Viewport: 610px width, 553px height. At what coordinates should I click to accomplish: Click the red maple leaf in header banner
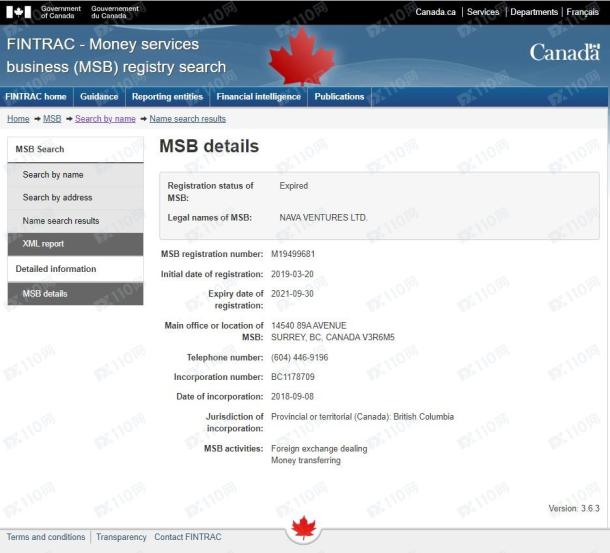[x=301, y=56]
